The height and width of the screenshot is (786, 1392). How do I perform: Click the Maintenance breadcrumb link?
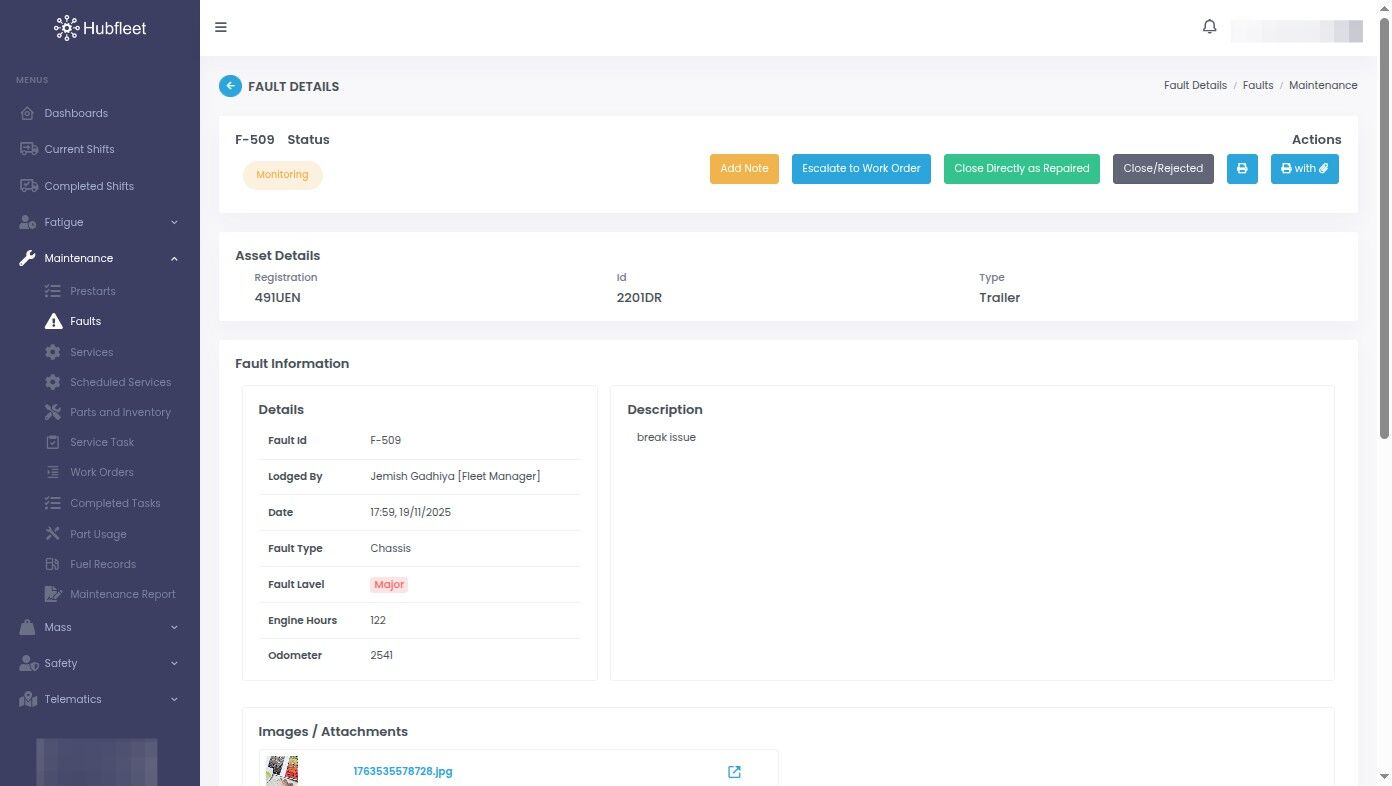click(x=1323, y=85)
